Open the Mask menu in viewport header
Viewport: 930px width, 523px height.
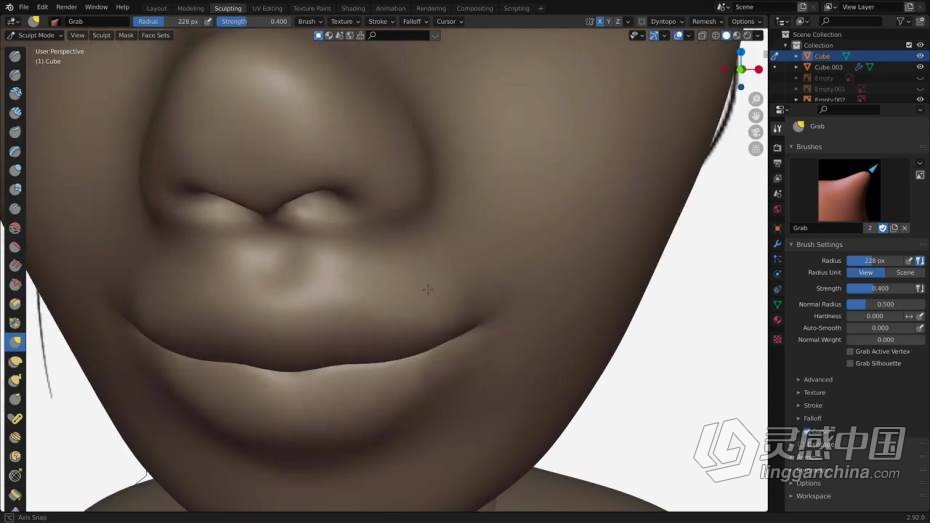[126, 36]
